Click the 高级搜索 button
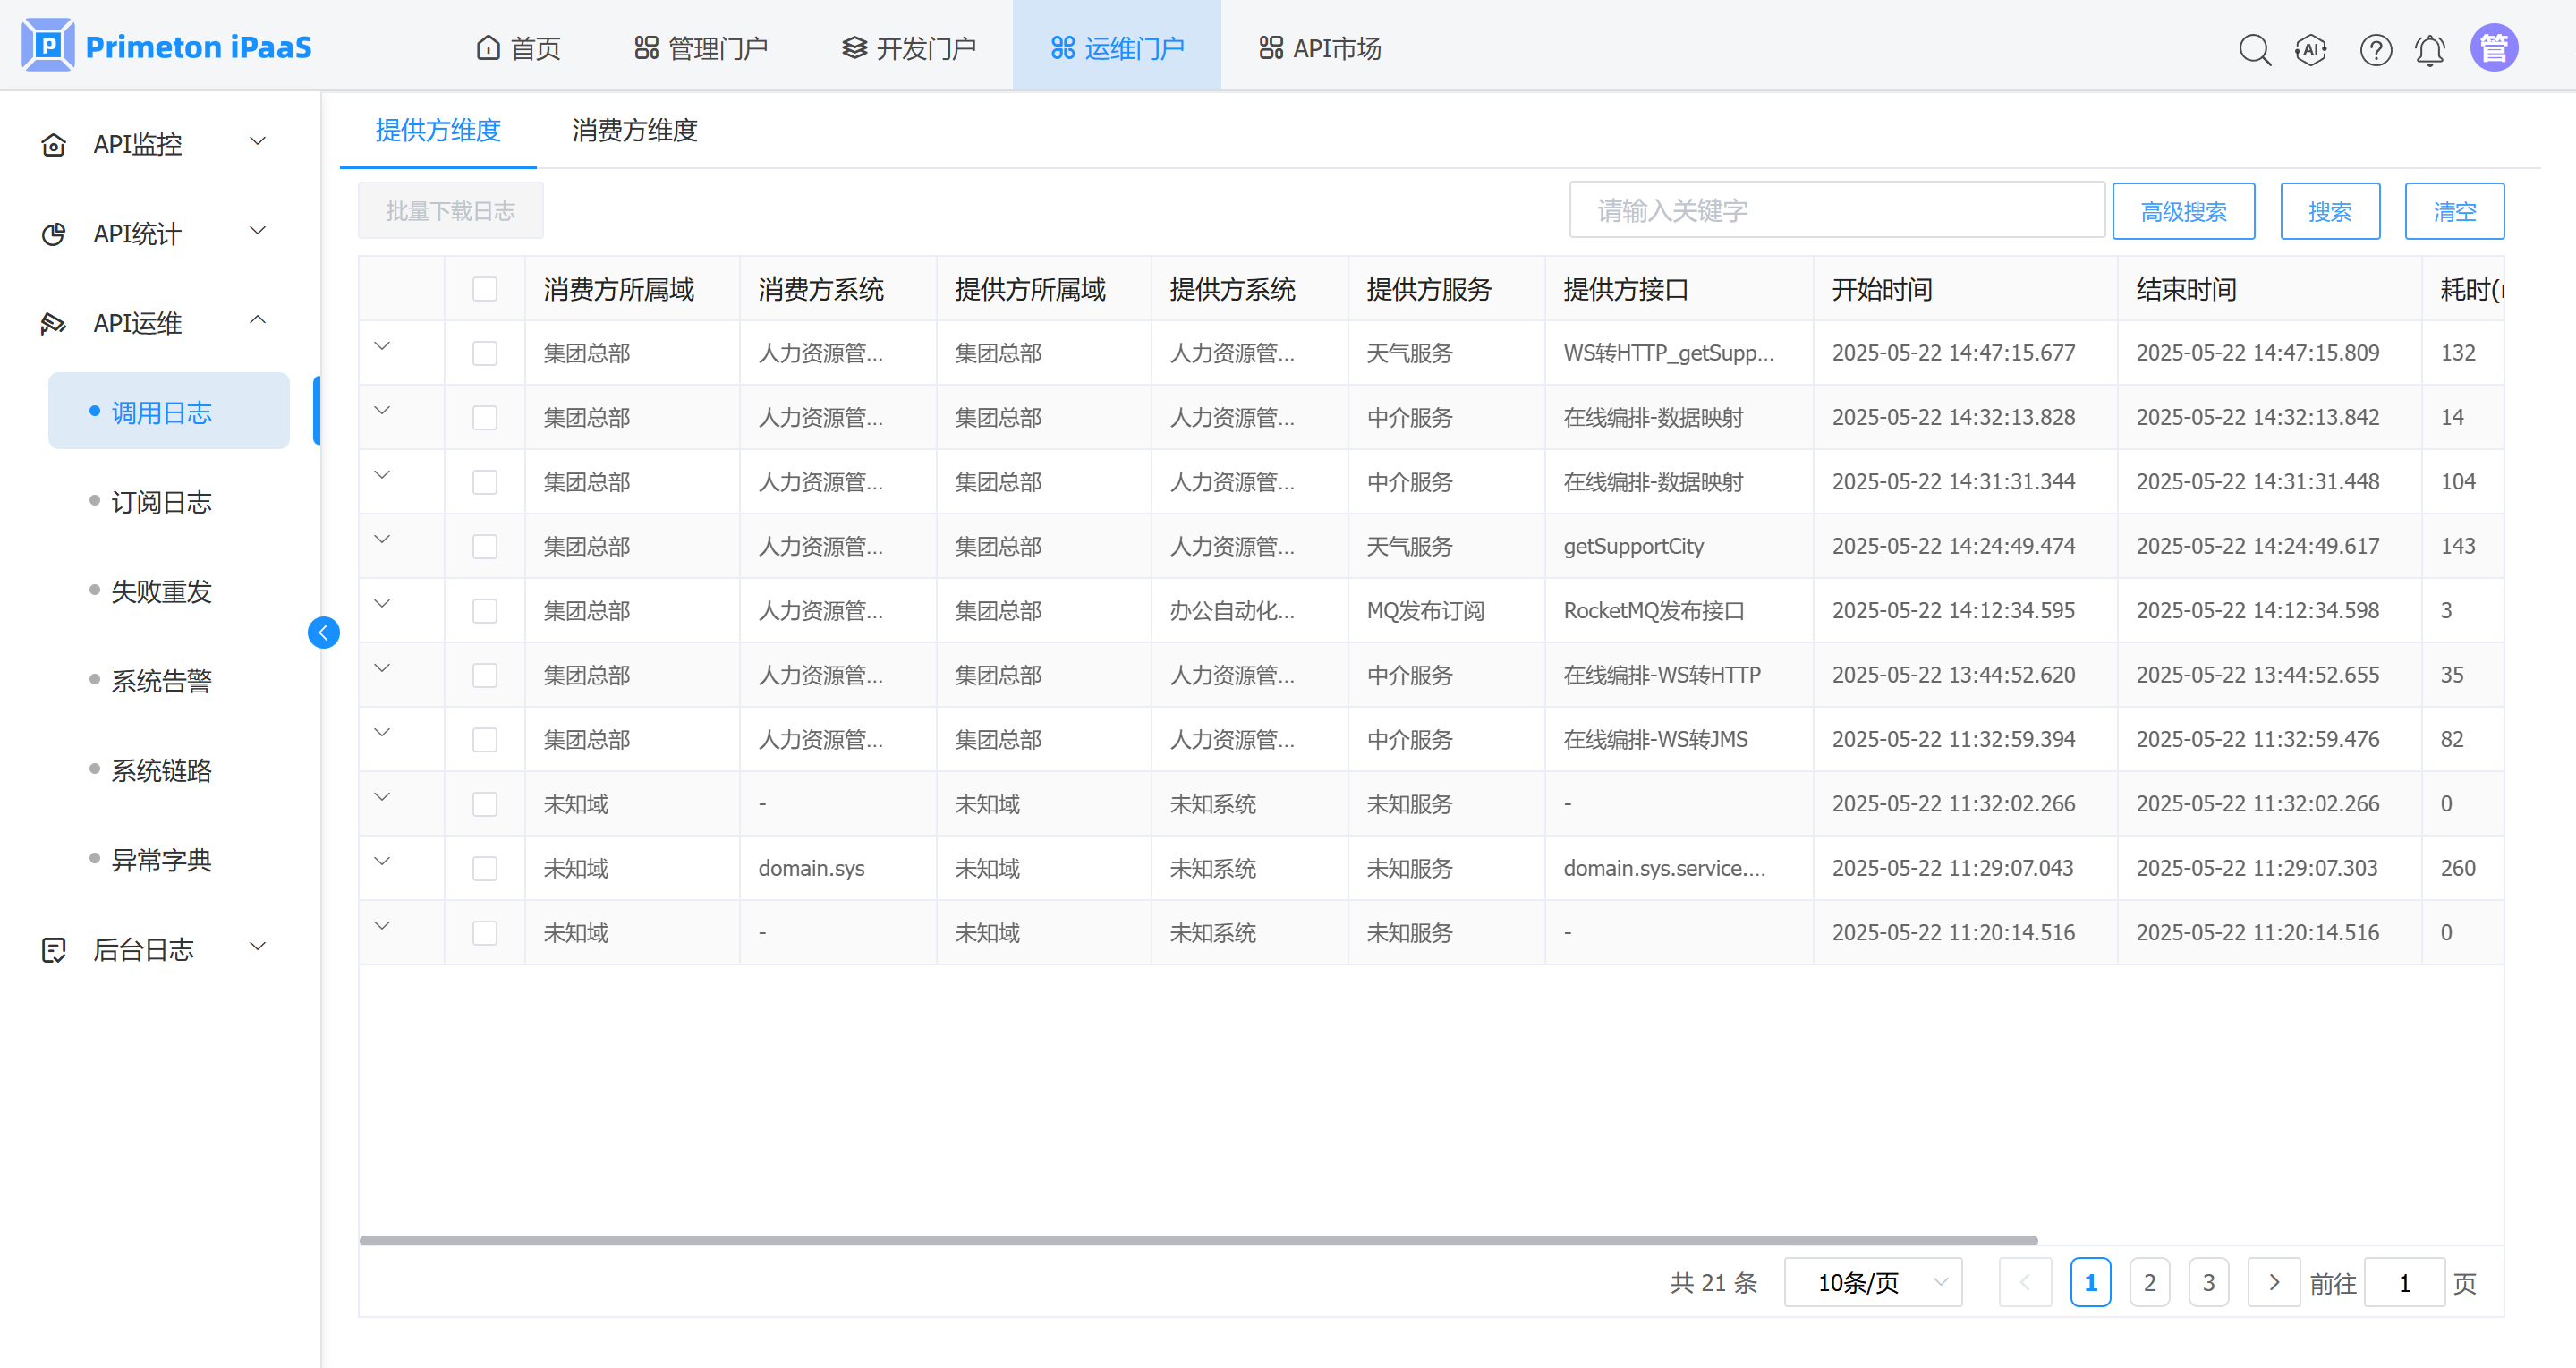2576x1368 pixels. point(2183,211)
